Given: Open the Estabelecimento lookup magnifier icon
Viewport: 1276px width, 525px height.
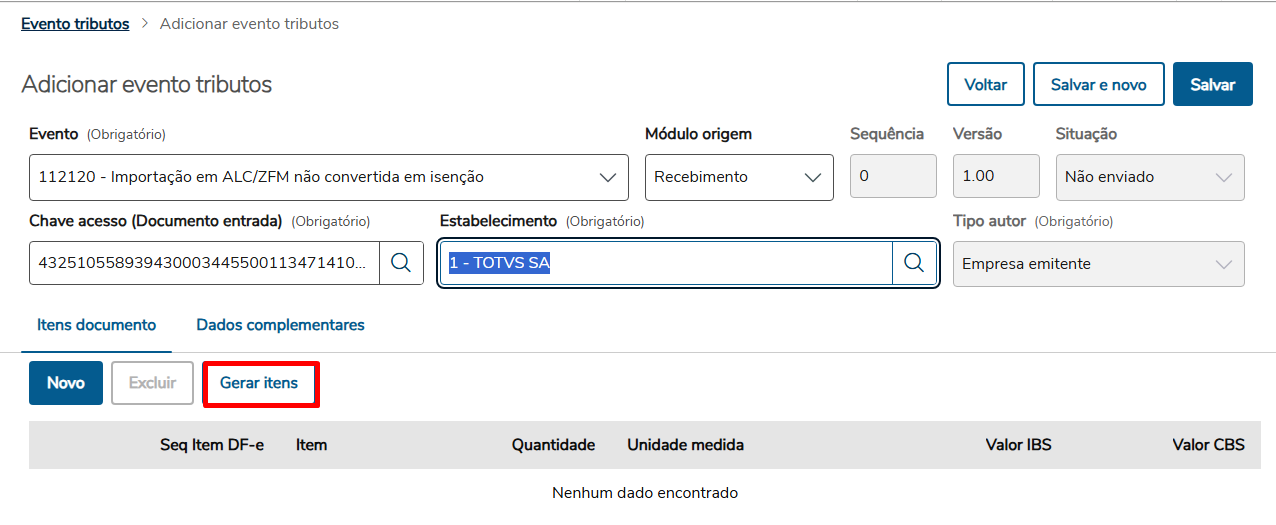Looking at the screenshot, I should point(914,263).
